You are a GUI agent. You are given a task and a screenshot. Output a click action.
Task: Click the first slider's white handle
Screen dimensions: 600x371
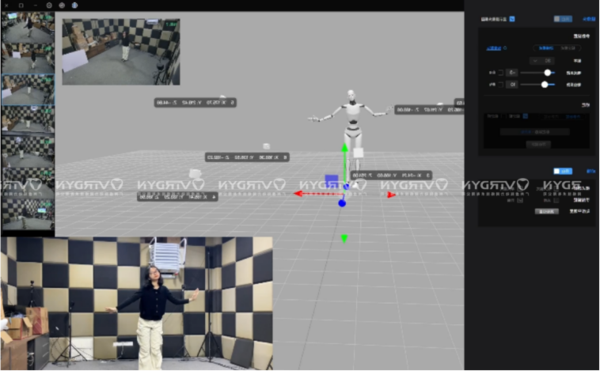pyautogui.click(x=548, y=73)
